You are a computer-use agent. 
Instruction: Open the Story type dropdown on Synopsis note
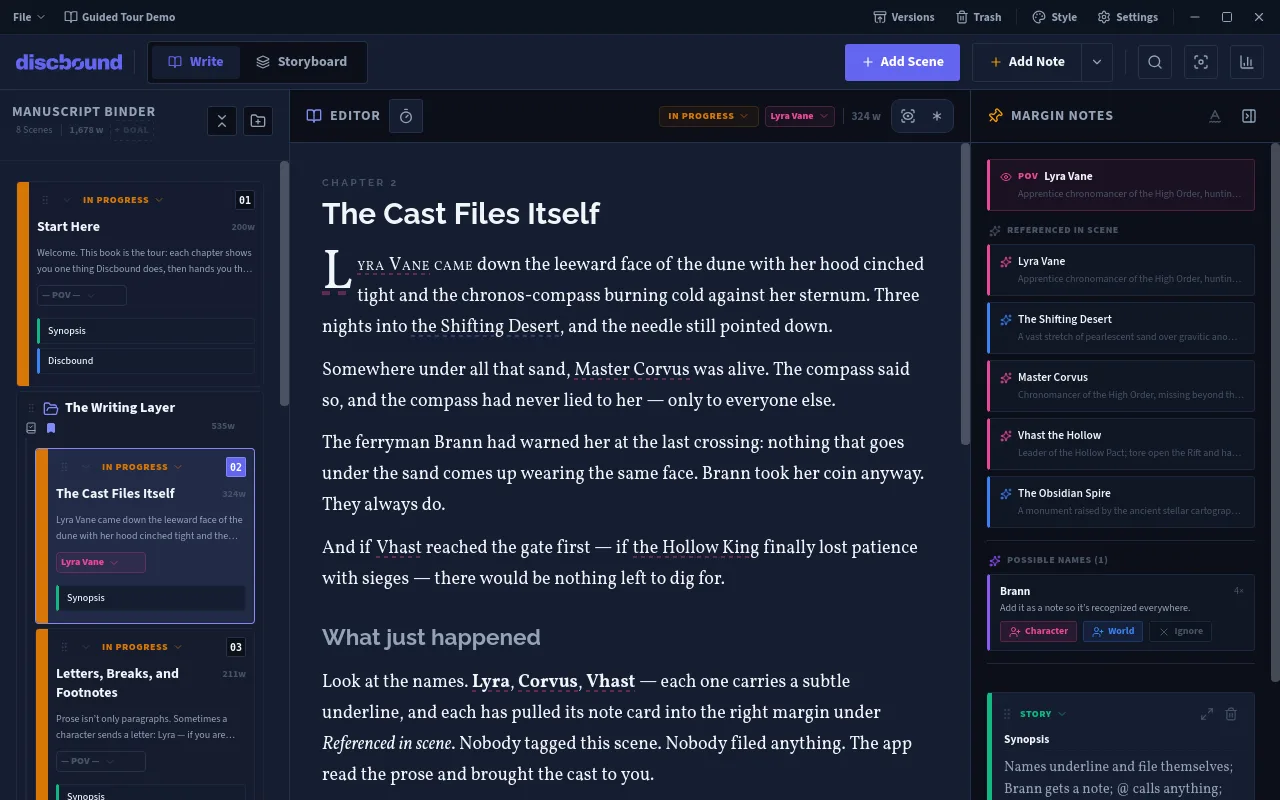click(x=1043, y=714)
